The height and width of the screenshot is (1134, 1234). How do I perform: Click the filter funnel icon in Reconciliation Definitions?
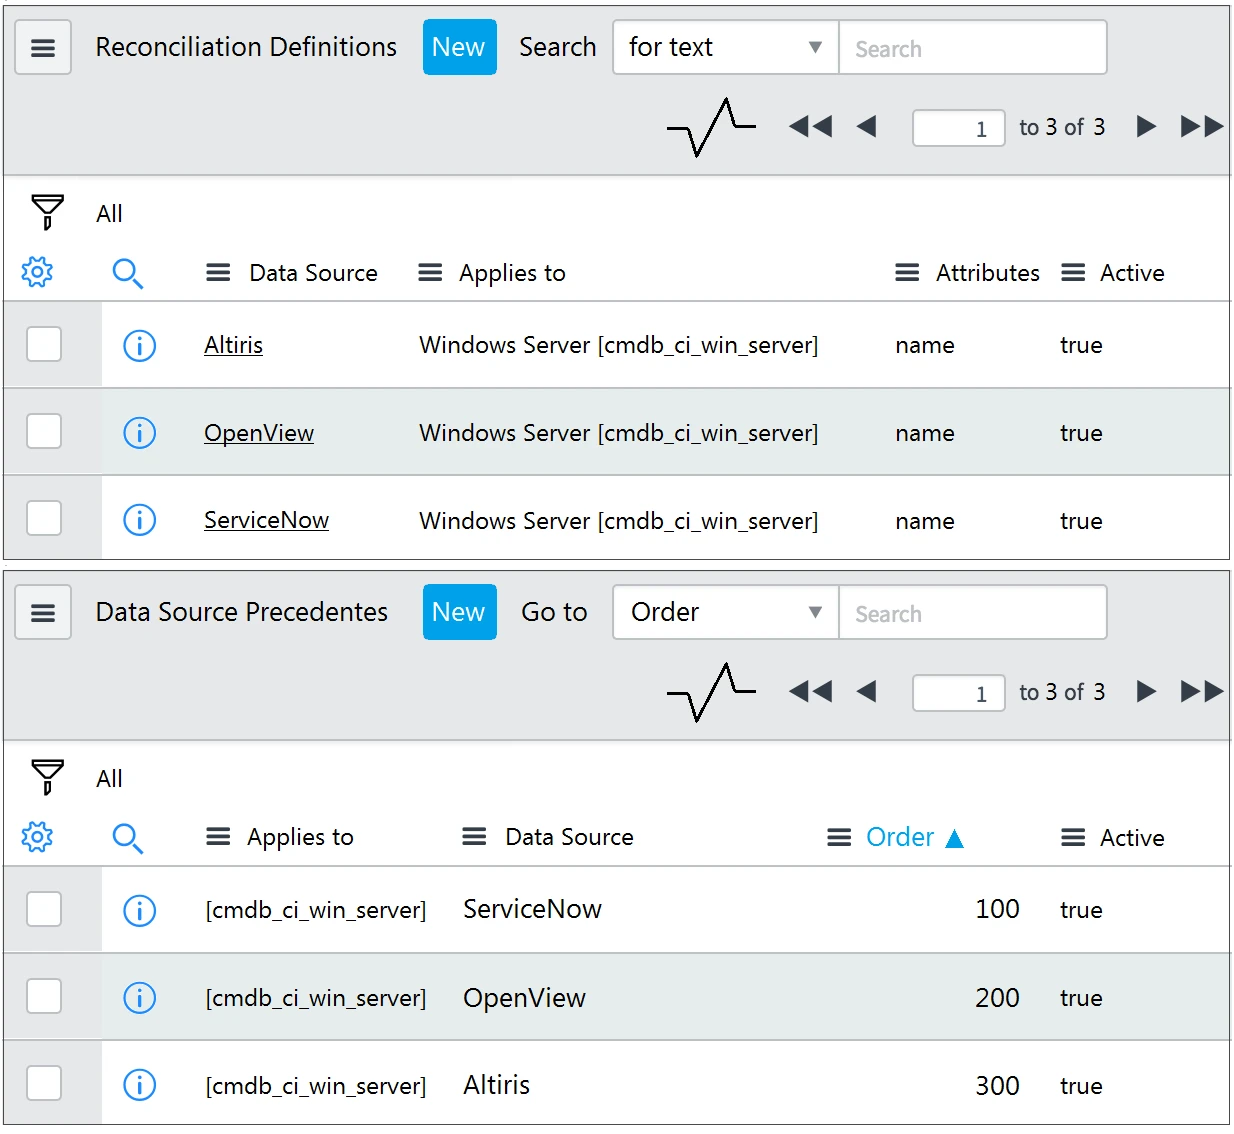click(x=47, y=212)
